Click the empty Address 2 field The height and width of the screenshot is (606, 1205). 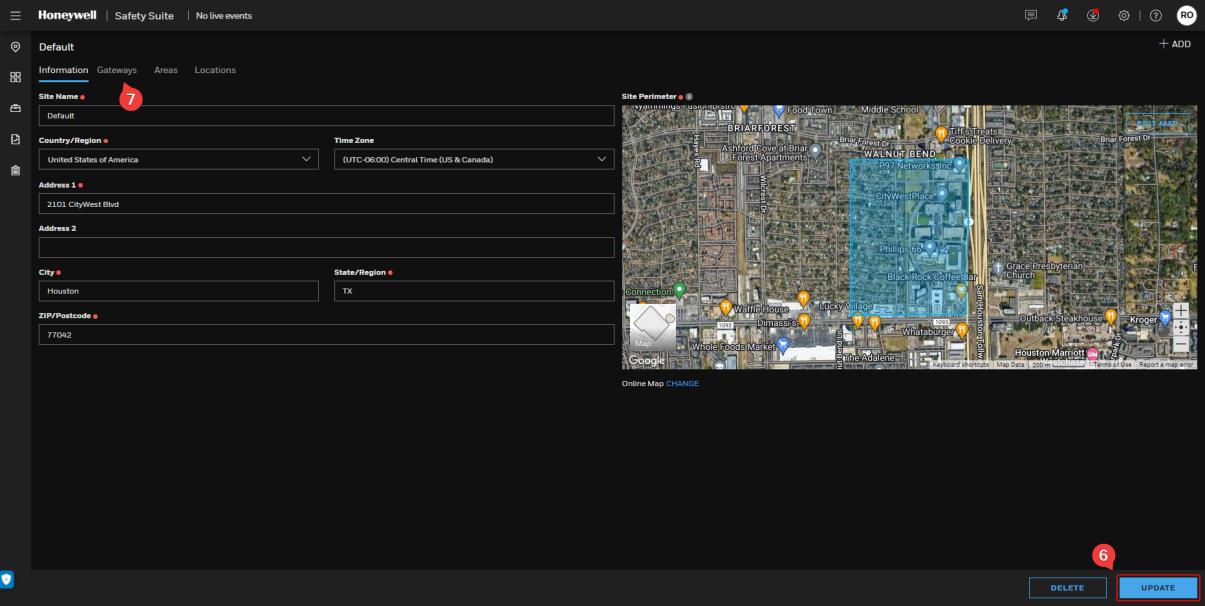[326, 247]
